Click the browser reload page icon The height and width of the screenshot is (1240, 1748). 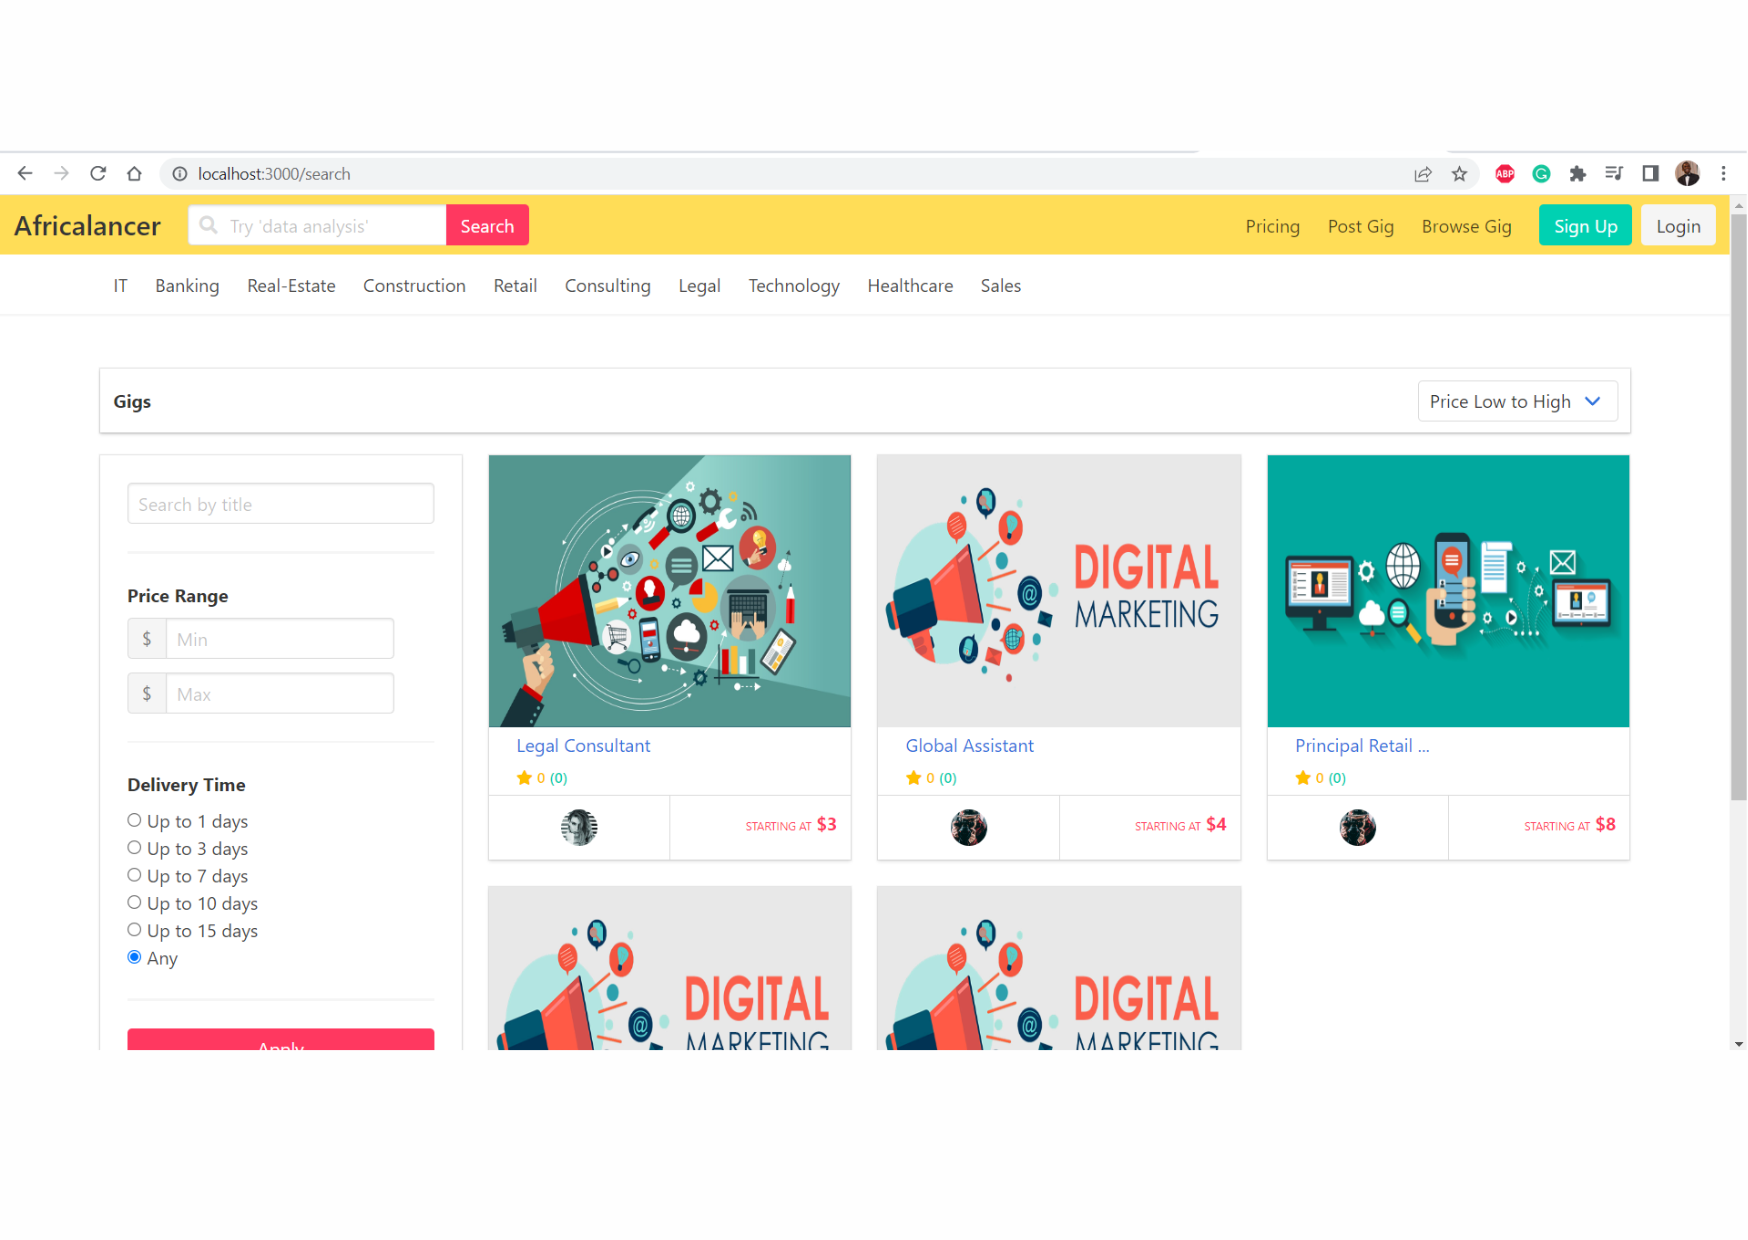click(98, 173)
